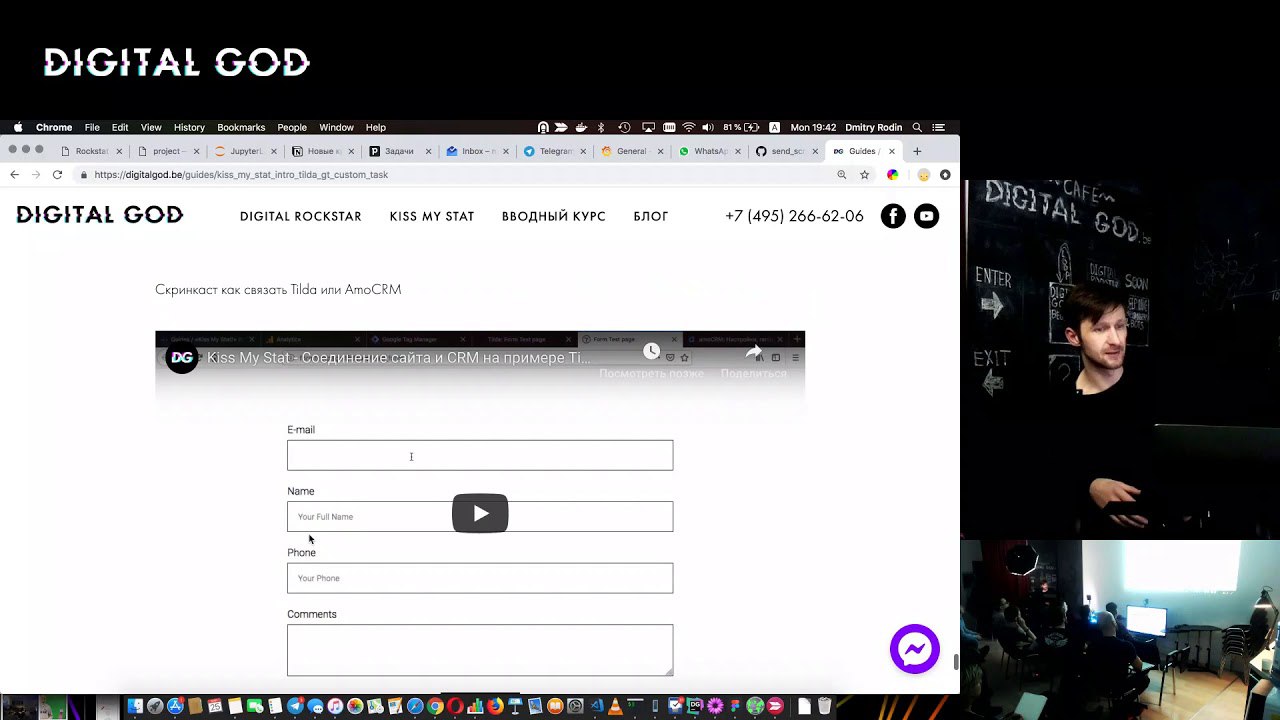Open the Bookmarks menu
Image resolution: width=1280 pixels, height=720 pixels.
[x=241, y=127]
